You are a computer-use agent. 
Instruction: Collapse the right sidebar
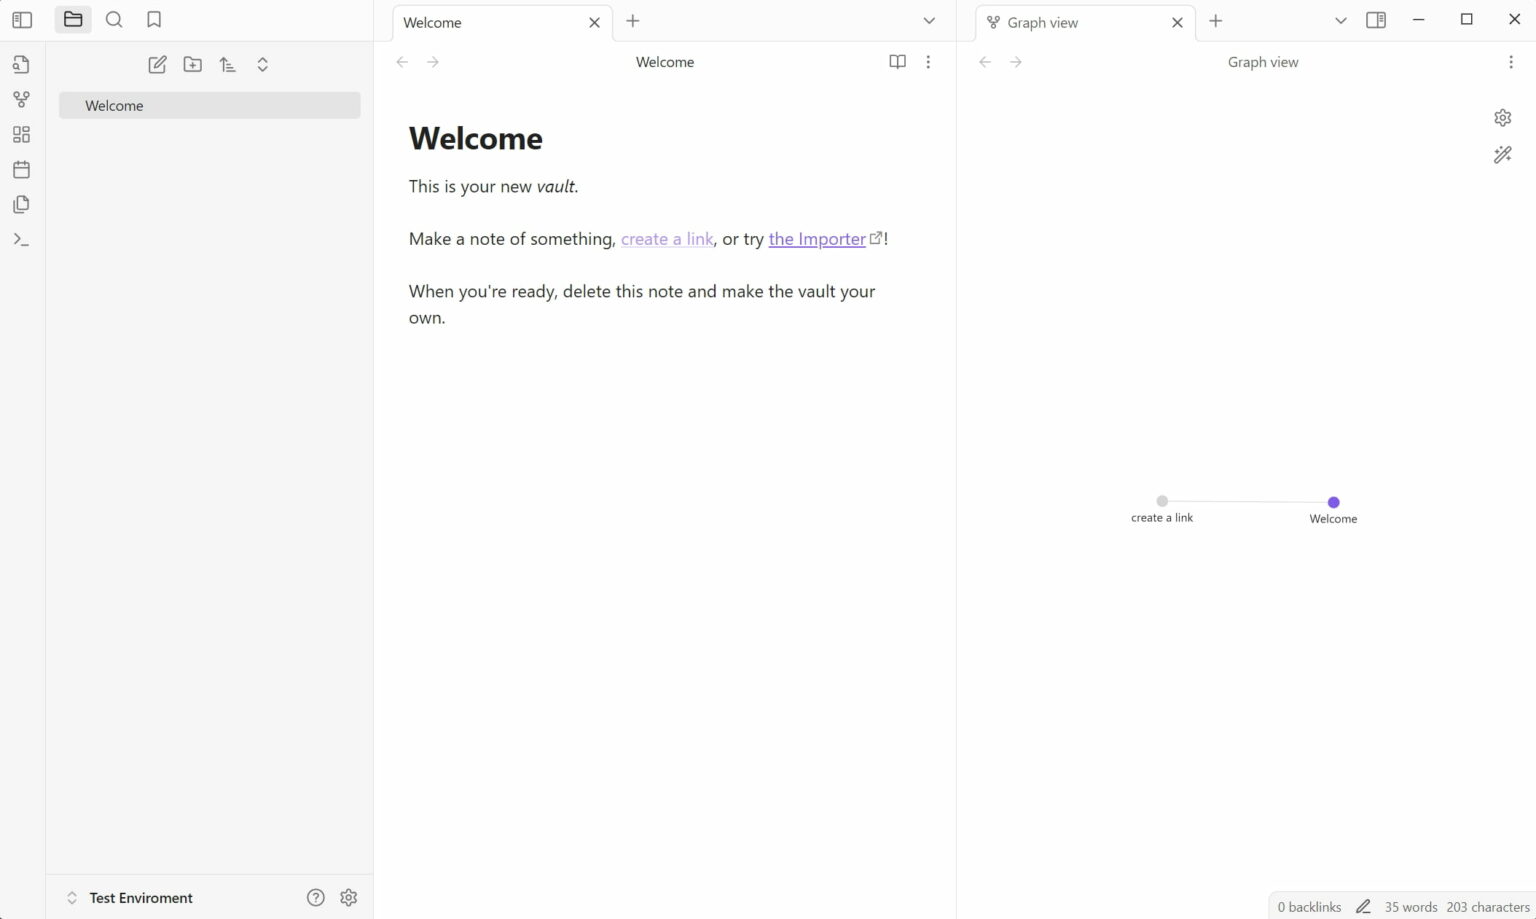click(x=1375, y=19)
